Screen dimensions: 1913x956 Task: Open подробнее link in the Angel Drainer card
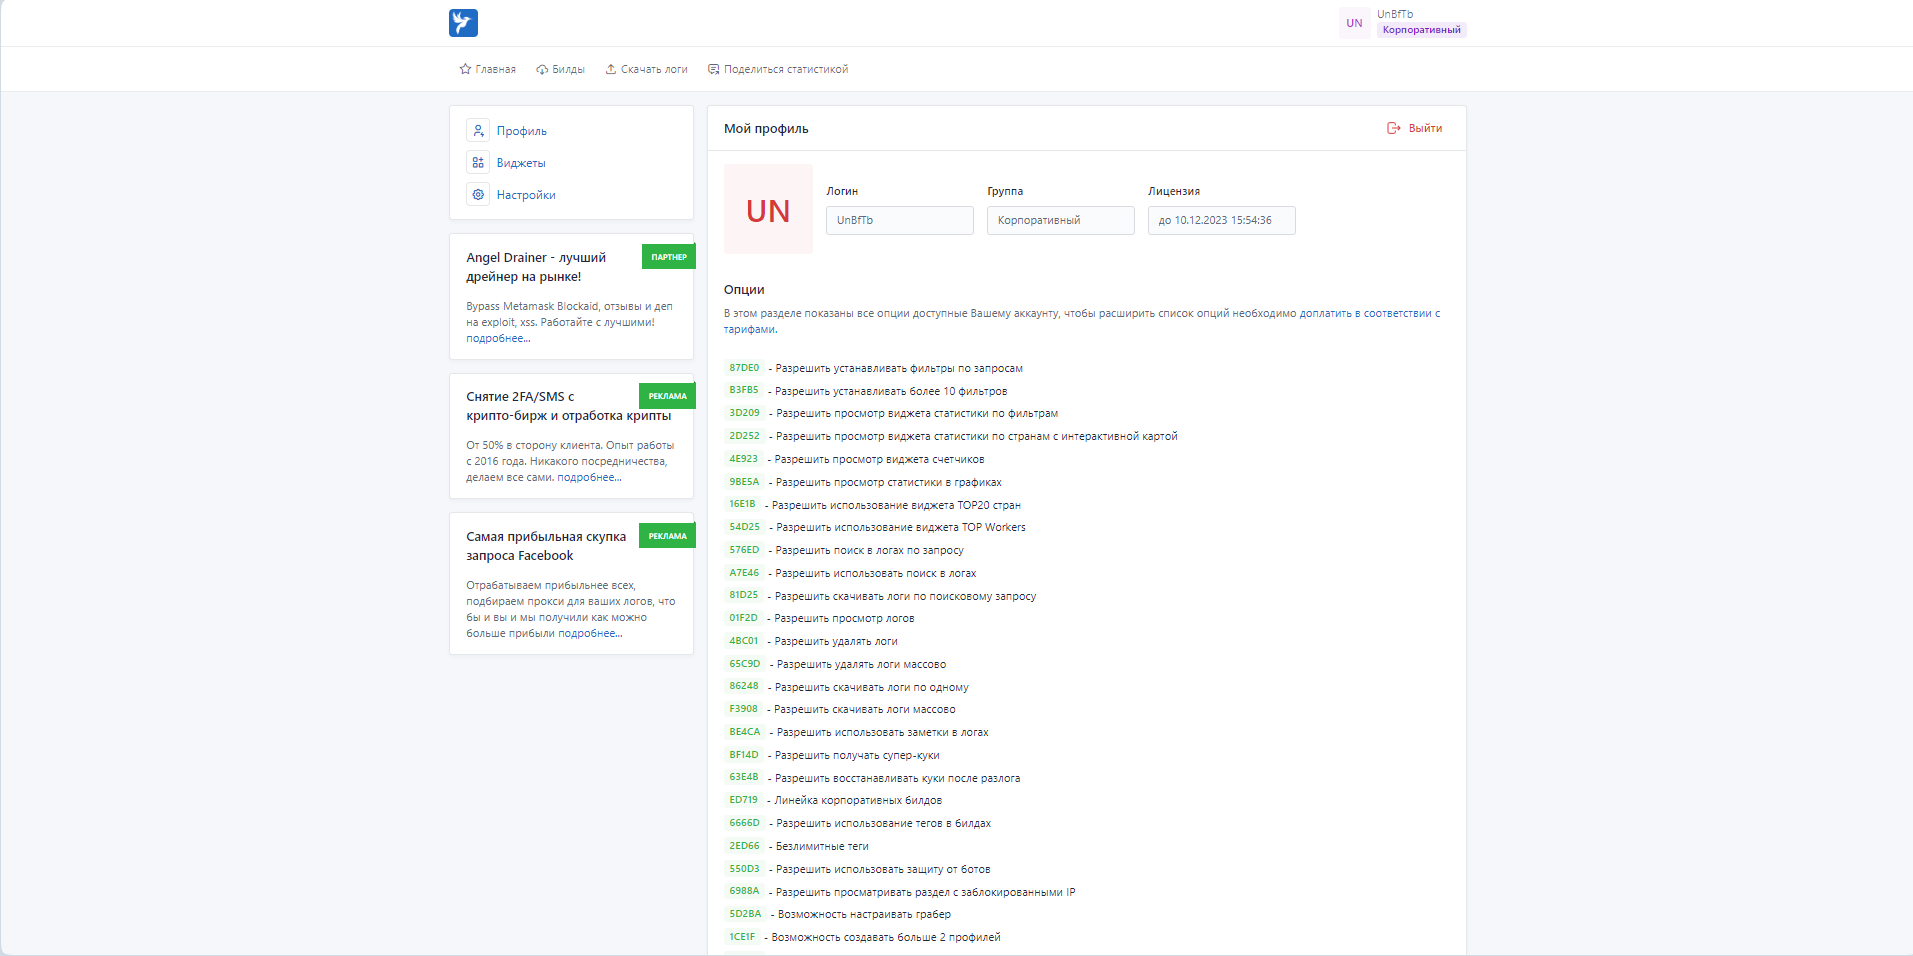[498, 339]
